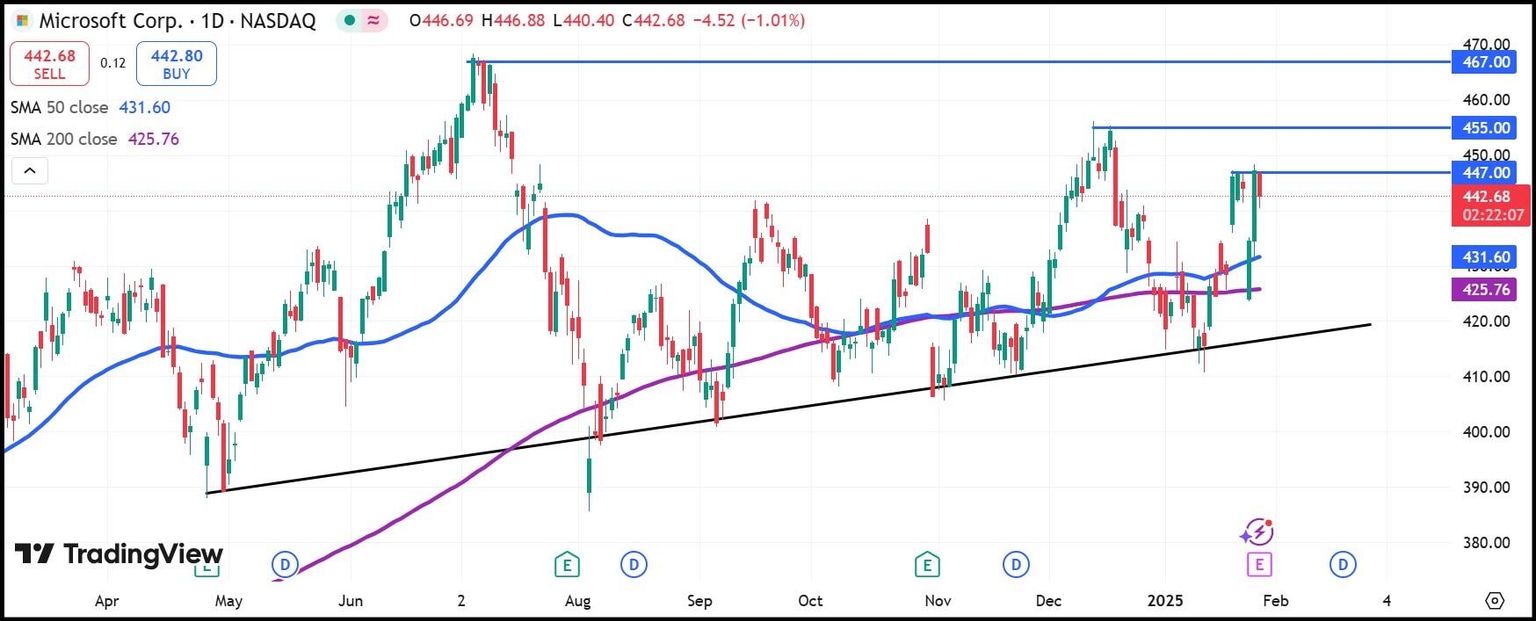Click the 400.00 price axis label

1485,432
